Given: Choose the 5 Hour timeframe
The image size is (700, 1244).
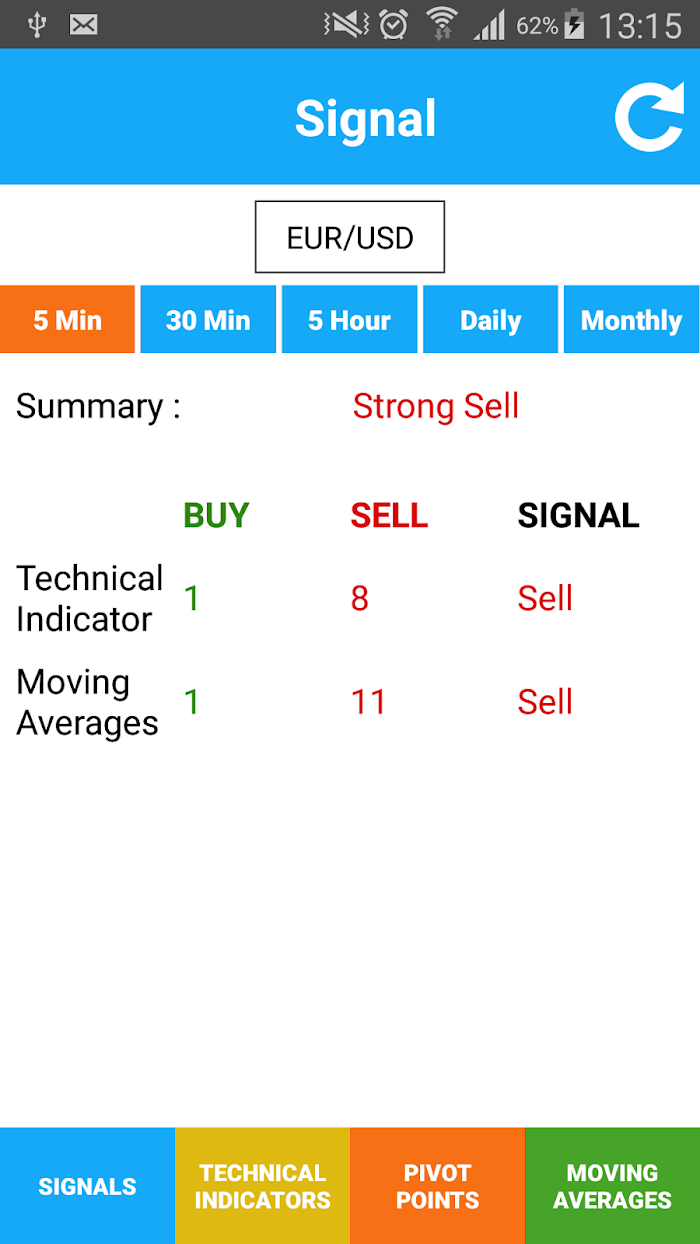Looking at the screenshot, I should point(349,320).
